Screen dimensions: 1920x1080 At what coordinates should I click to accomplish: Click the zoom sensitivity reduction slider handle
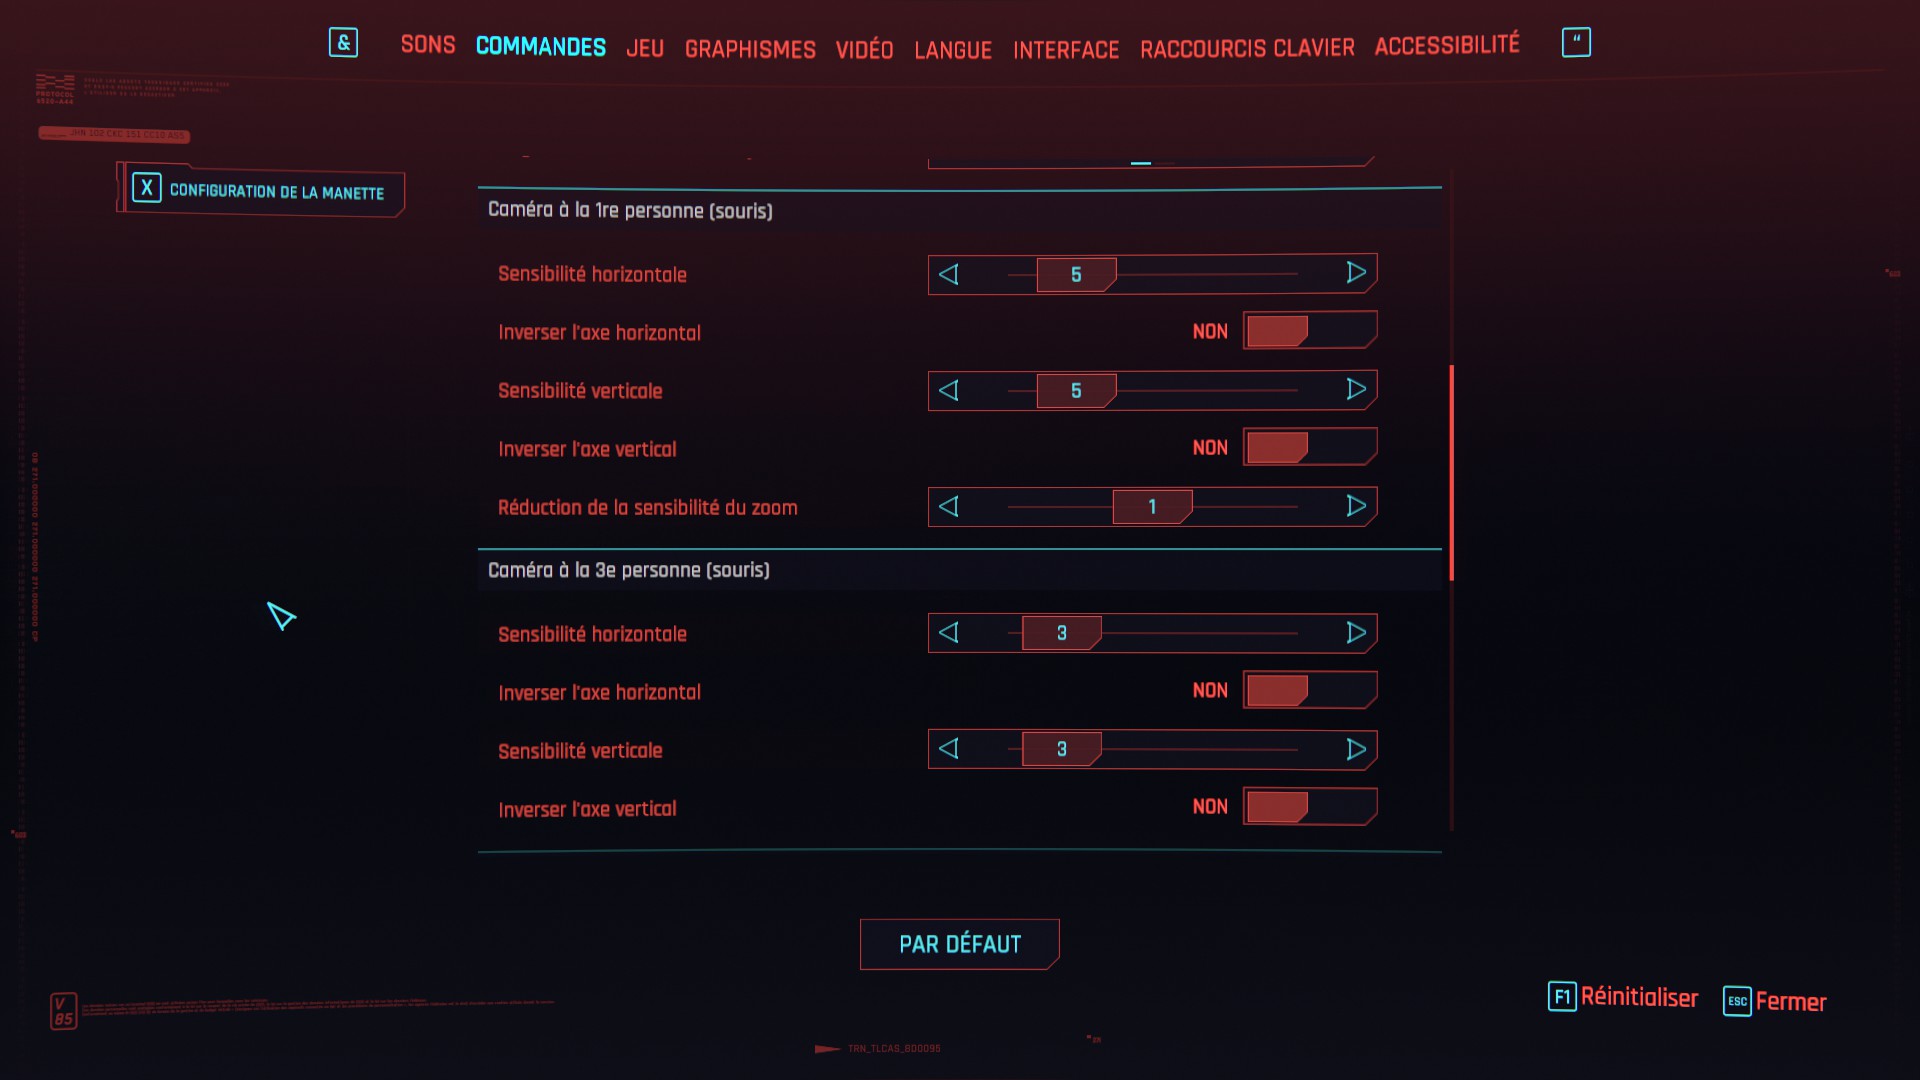point(1152,507)
